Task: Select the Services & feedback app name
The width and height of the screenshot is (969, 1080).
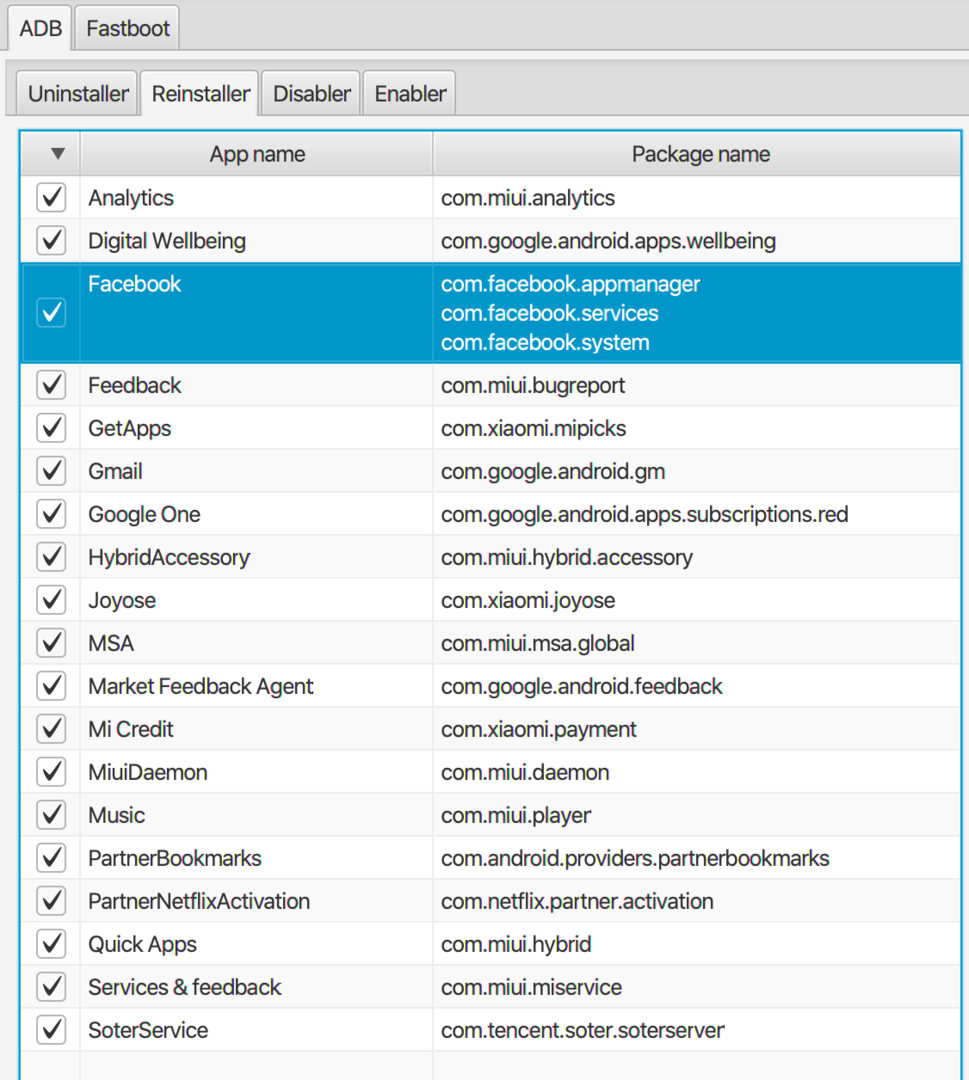Action: (x=185, y=987)
